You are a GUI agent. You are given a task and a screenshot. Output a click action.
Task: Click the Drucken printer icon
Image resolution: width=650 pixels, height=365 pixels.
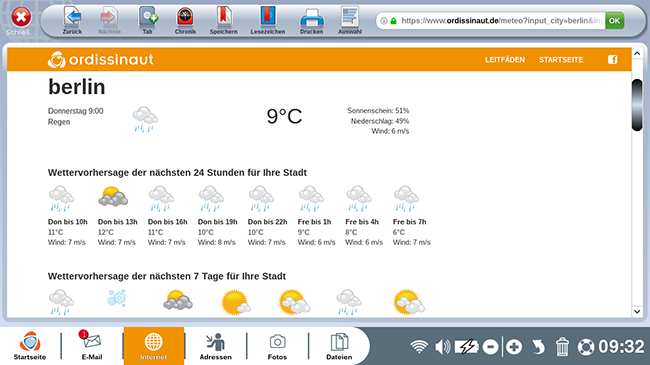[311, 18]
